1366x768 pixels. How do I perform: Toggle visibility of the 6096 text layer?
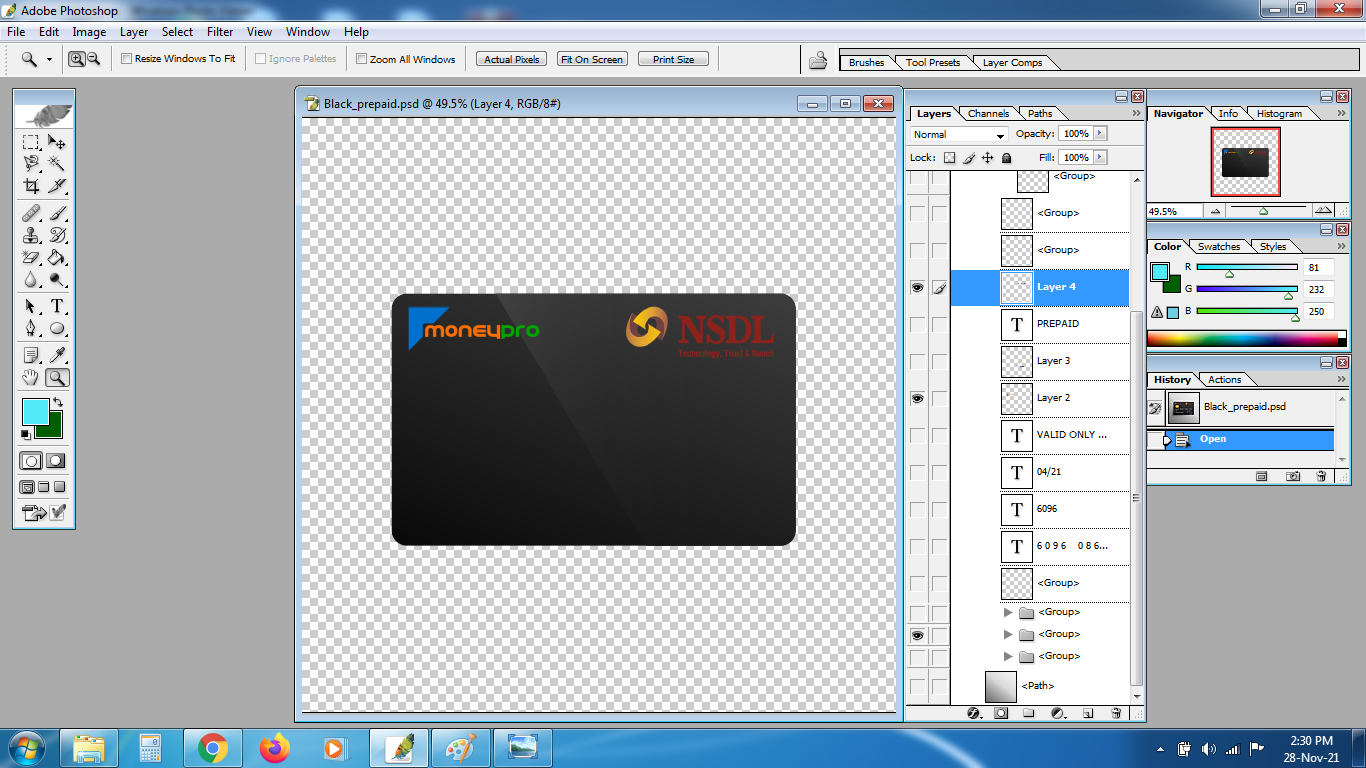coord(917,509)
